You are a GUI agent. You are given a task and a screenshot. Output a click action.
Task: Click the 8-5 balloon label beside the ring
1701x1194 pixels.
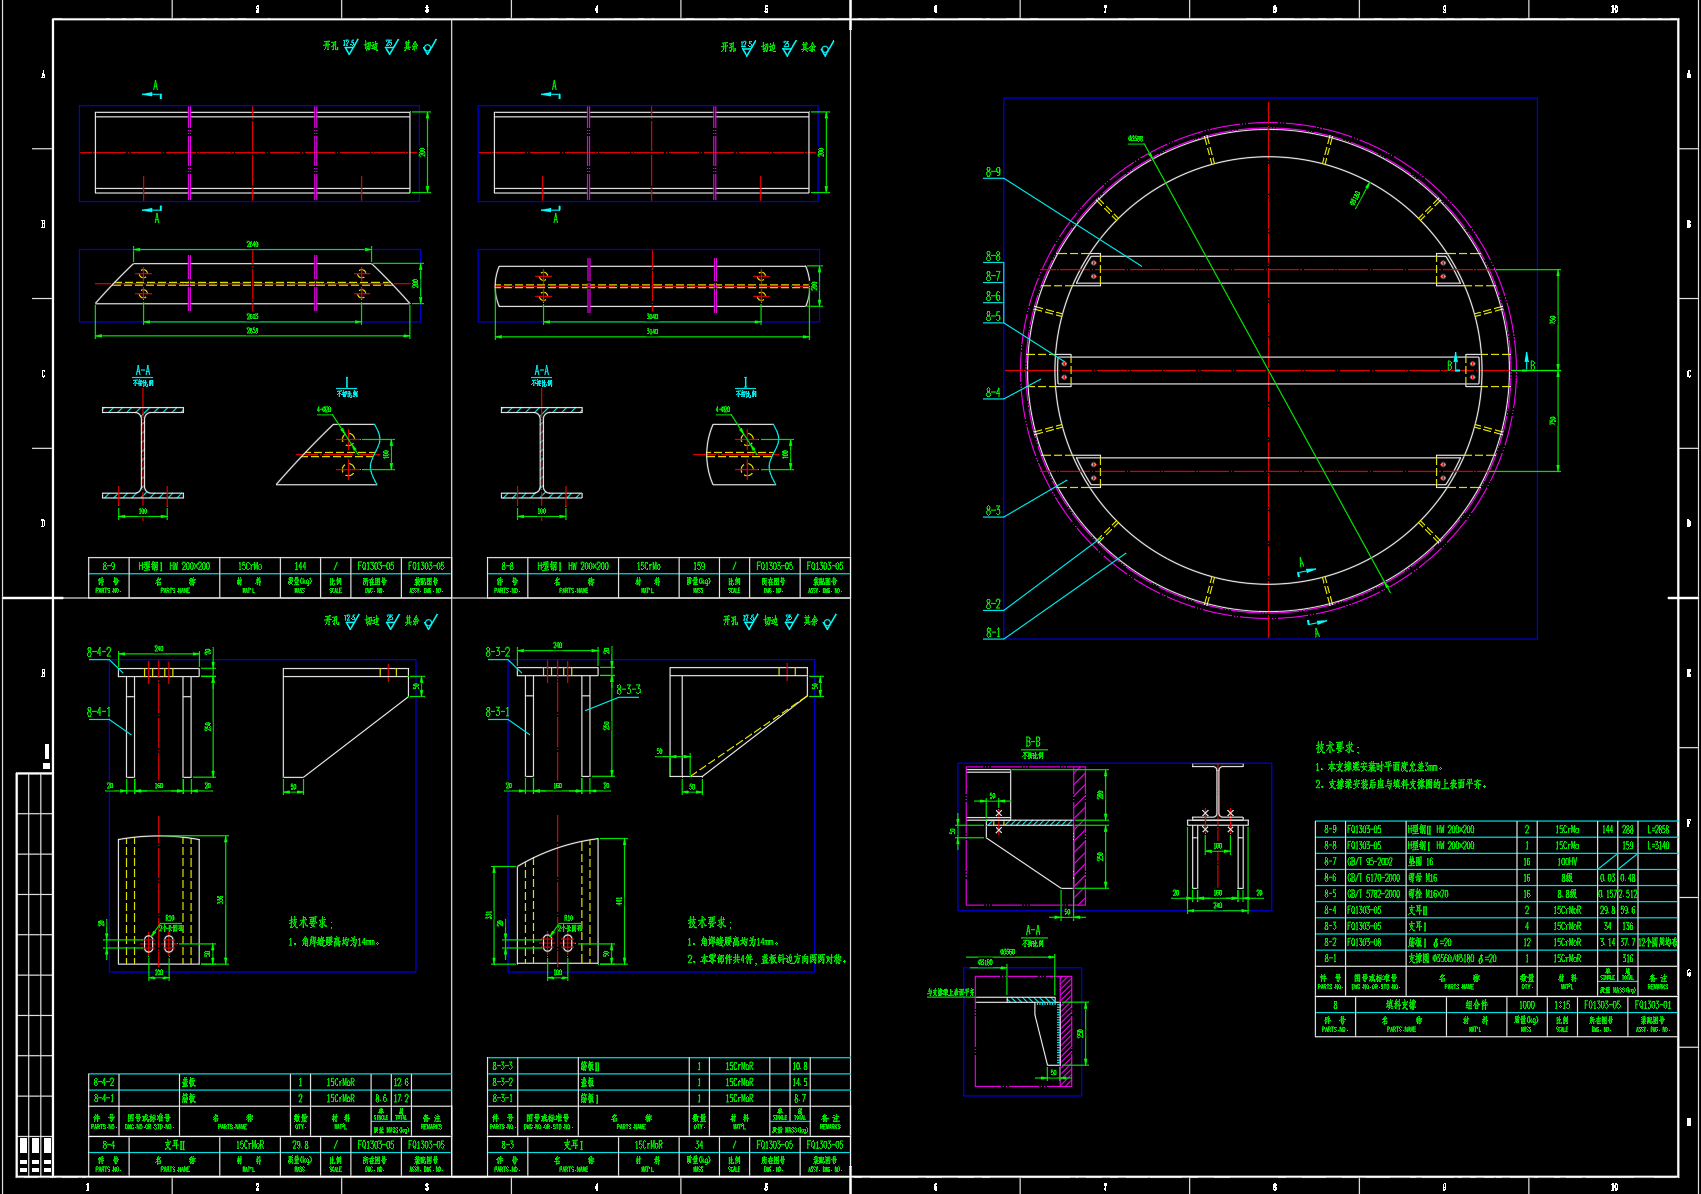coord(992,316)
